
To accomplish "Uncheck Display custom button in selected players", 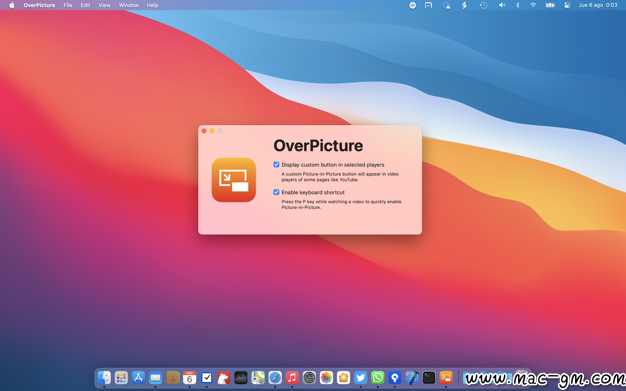I will (276, 165).
